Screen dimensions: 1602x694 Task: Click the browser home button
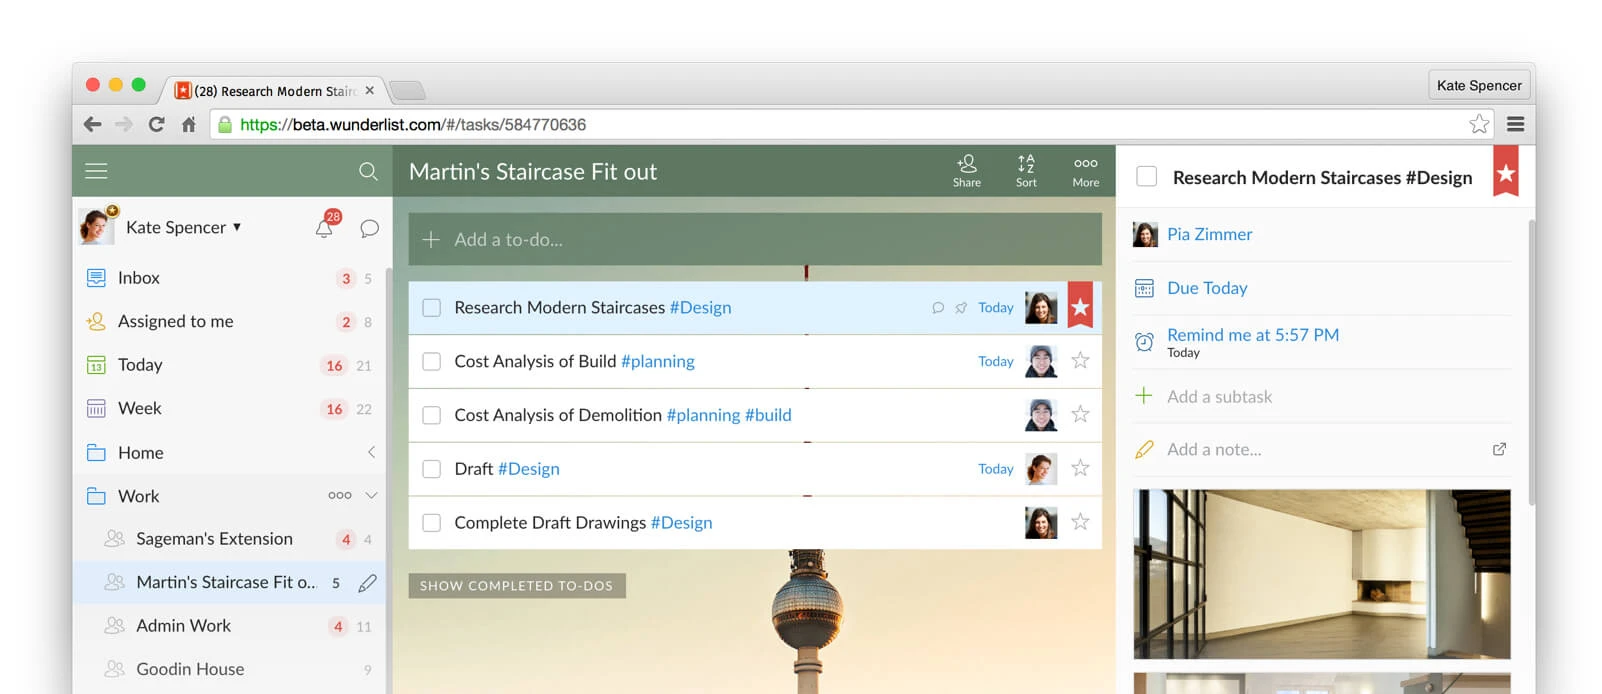(x=188, y=124)
